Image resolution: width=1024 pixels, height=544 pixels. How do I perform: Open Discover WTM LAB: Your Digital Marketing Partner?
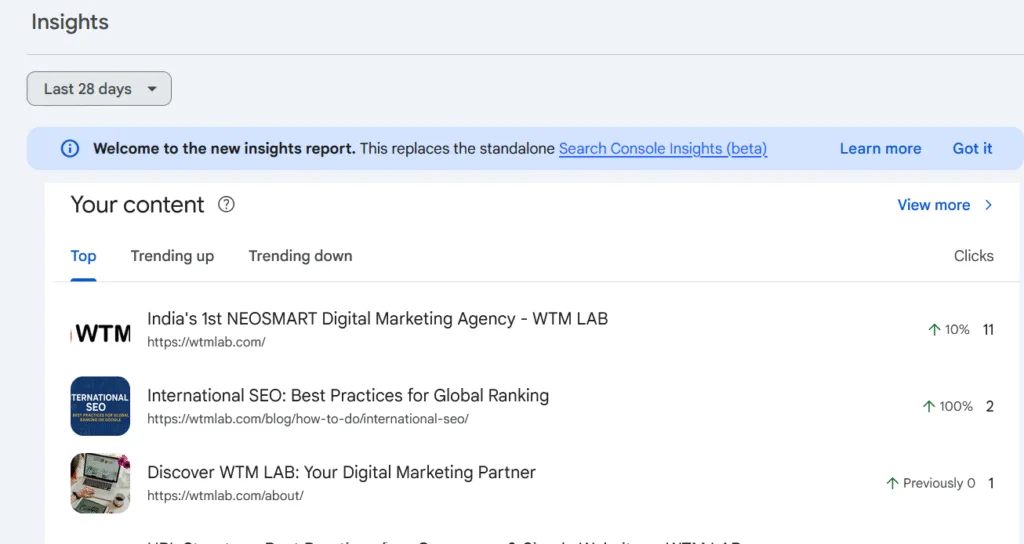[342, 472]
